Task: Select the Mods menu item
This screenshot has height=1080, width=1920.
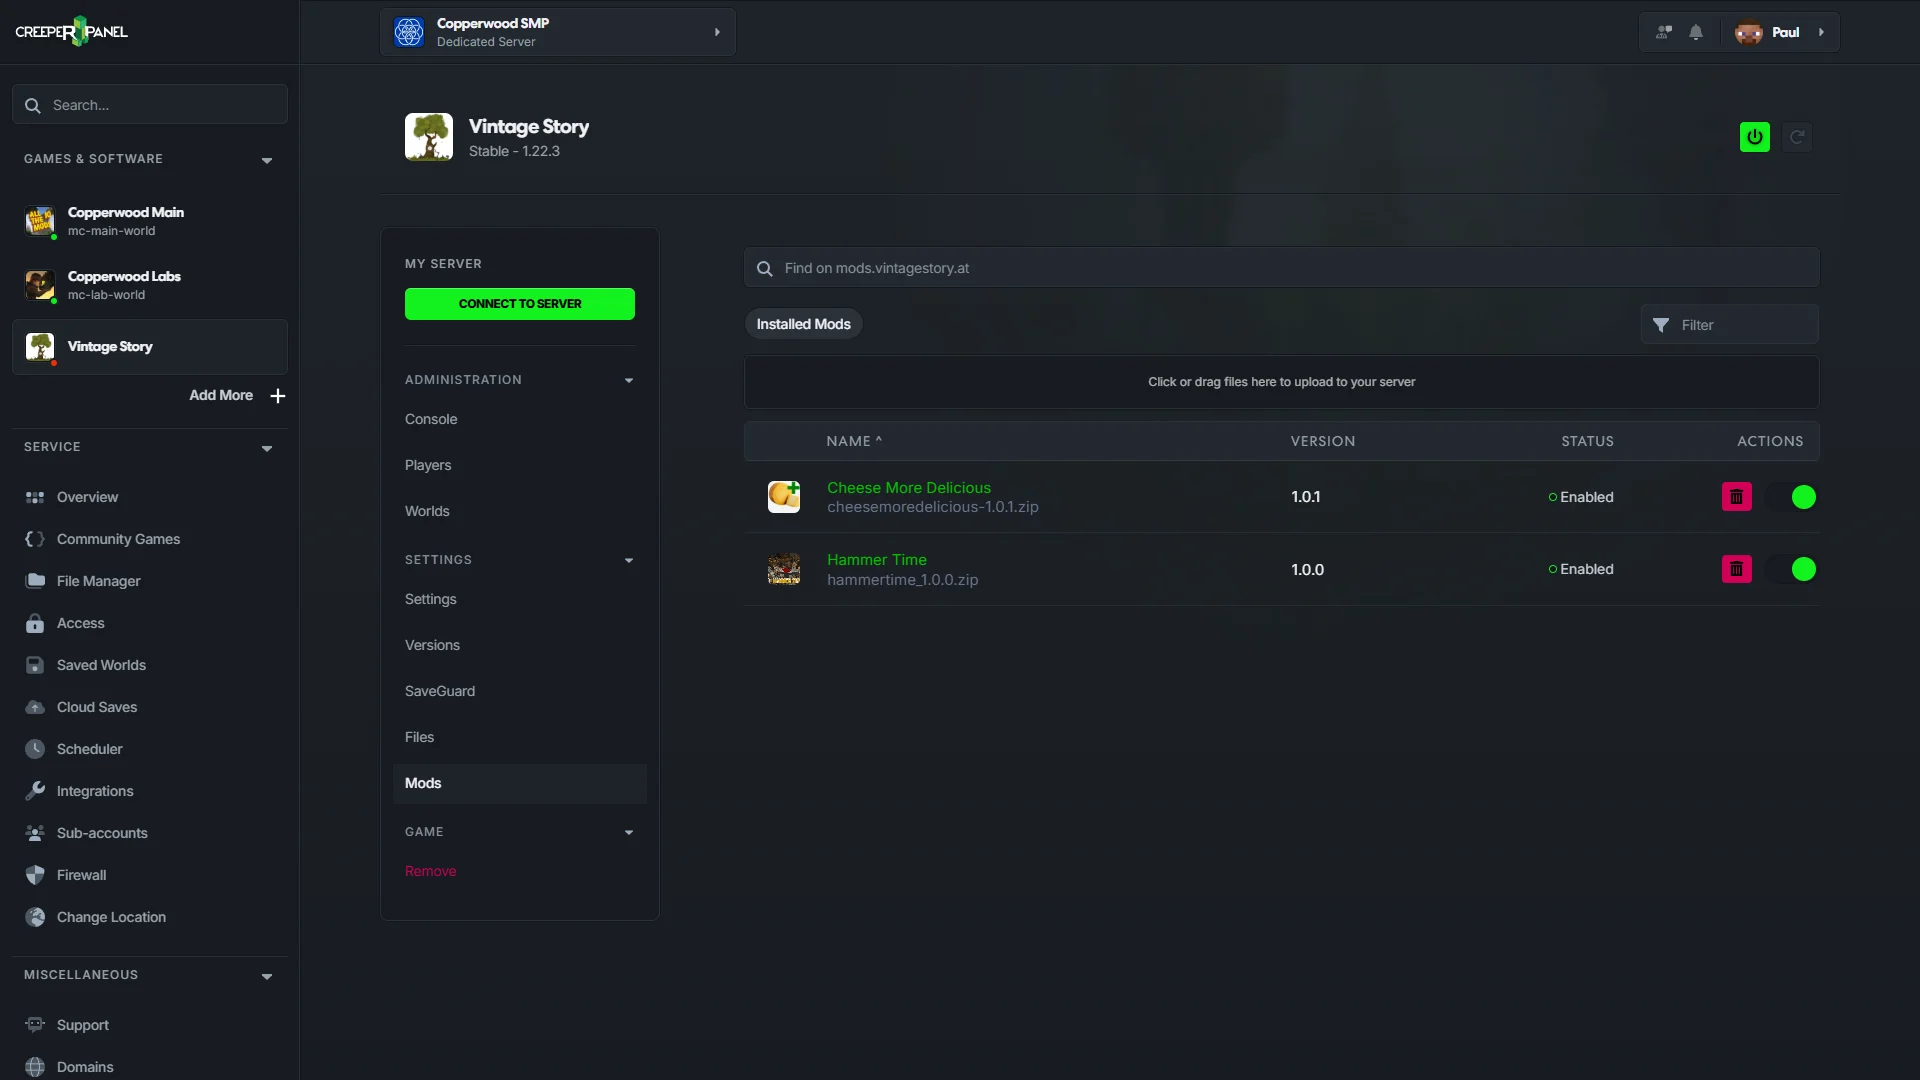Action: click(x=520, y=783)
